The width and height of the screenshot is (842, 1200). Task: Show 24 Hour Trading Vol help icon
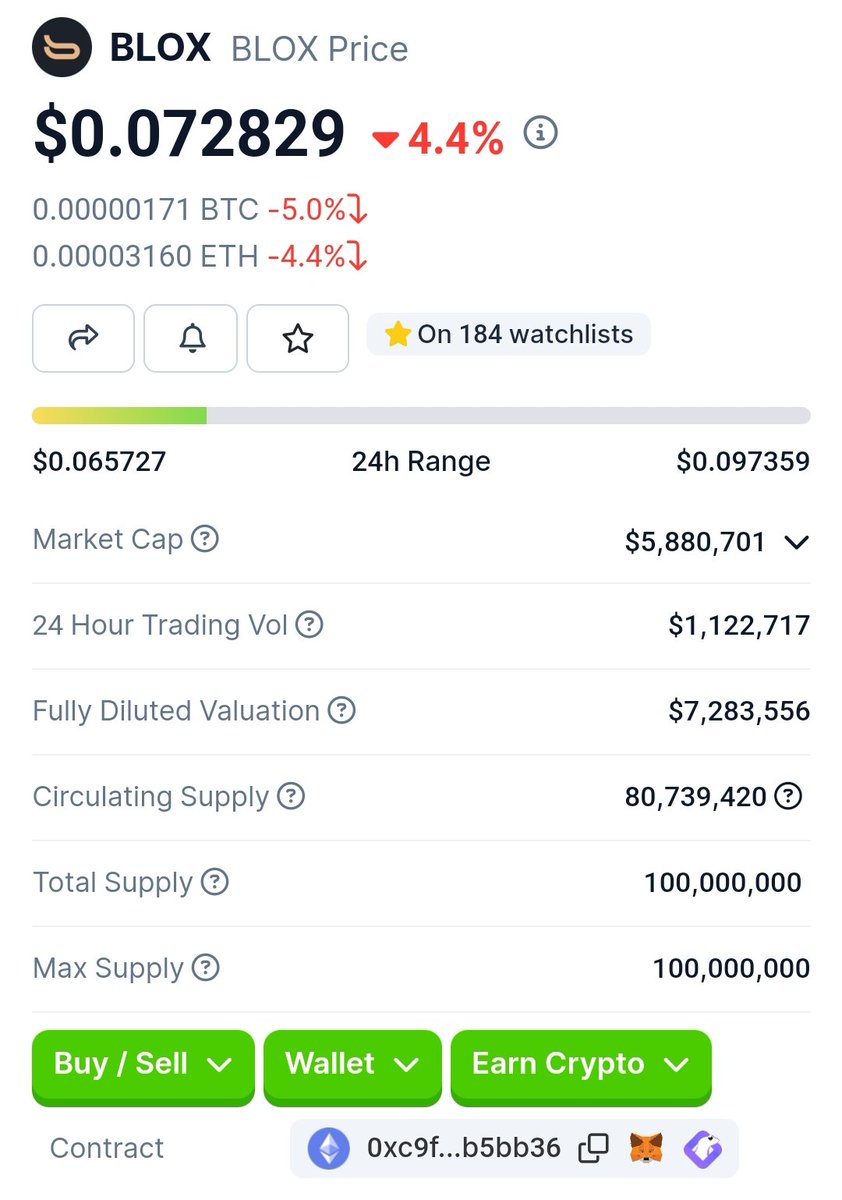[310, 626]
